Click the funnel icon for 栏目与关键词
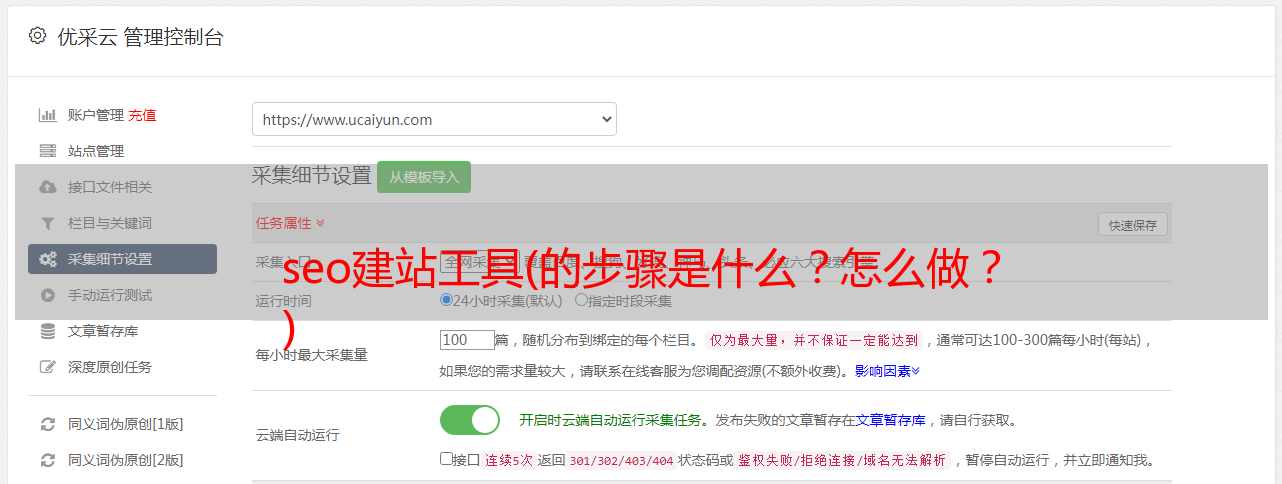The height and width of the screenshot is (484, 1282). pyautogui.click(x=47, y=223)
